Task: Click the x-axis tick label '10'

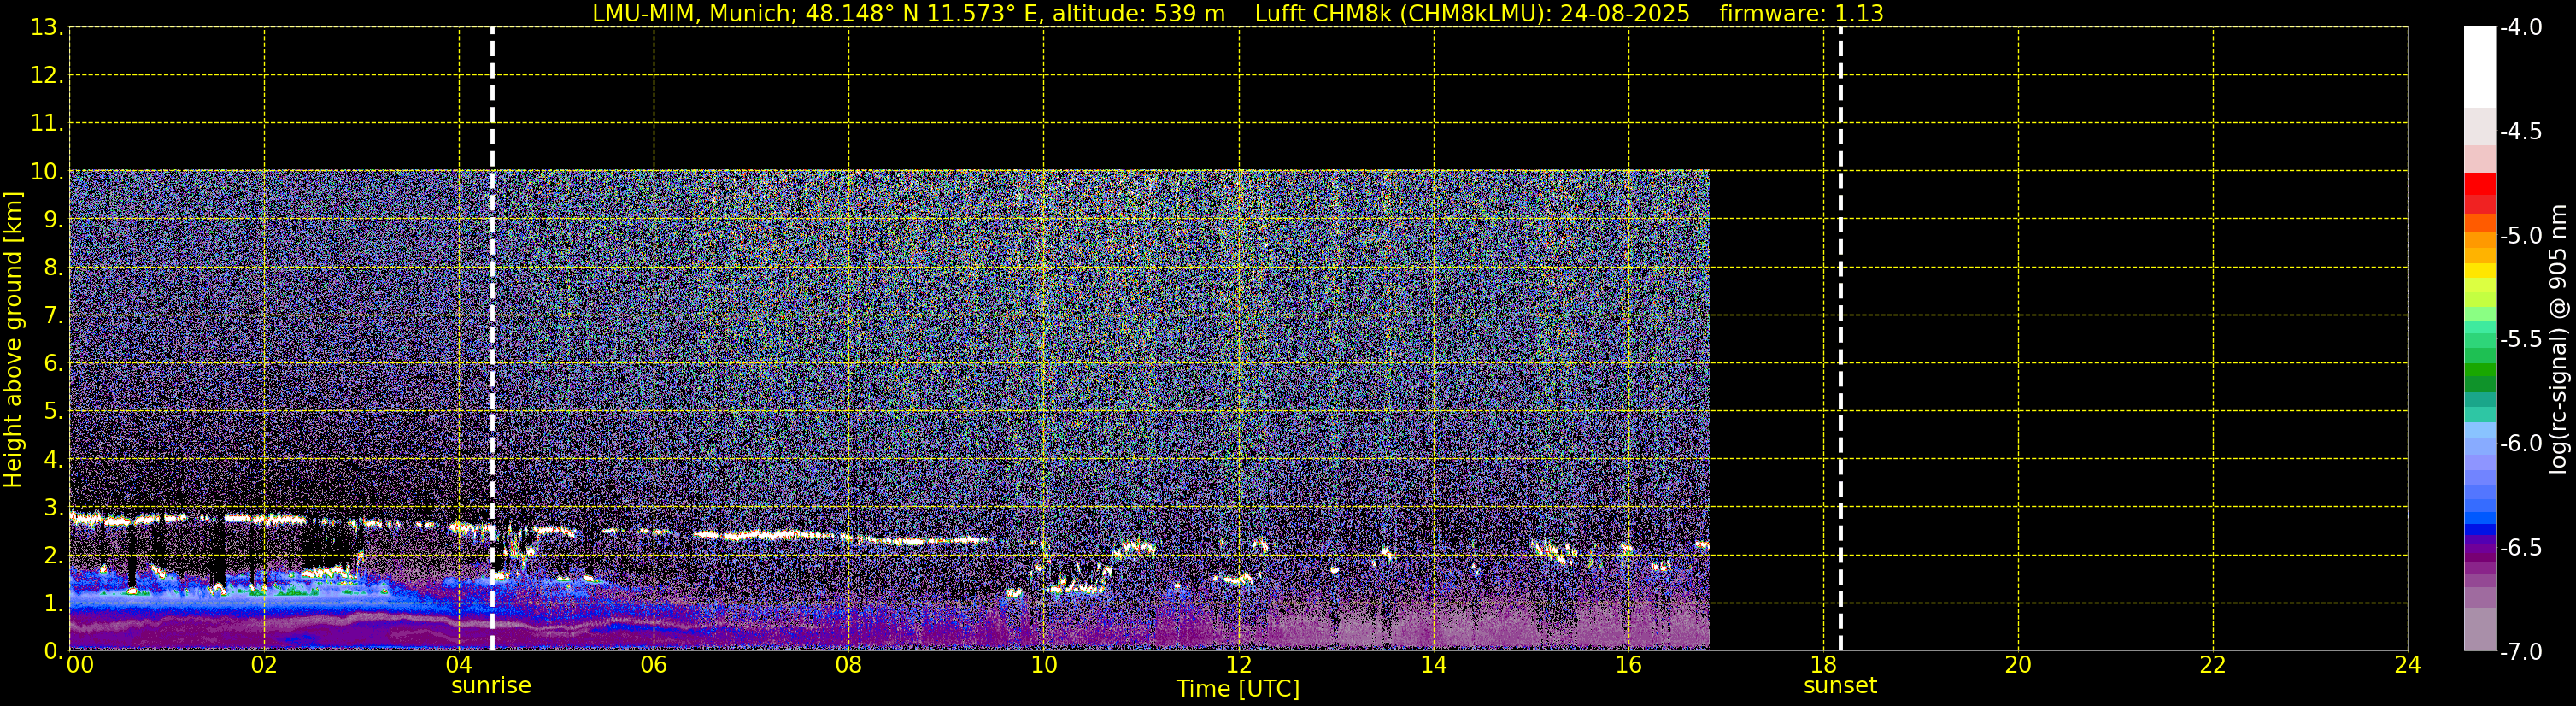Action: (1044, 665)
